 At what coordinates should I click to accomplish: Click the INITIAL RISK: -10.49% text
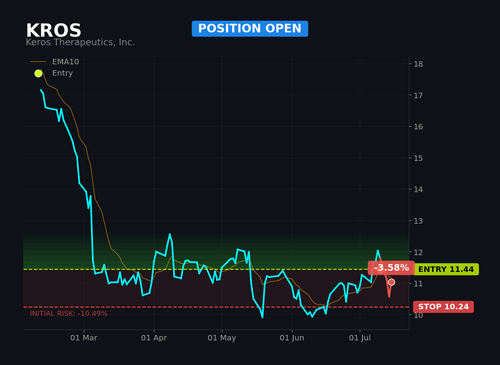point(69,313)
